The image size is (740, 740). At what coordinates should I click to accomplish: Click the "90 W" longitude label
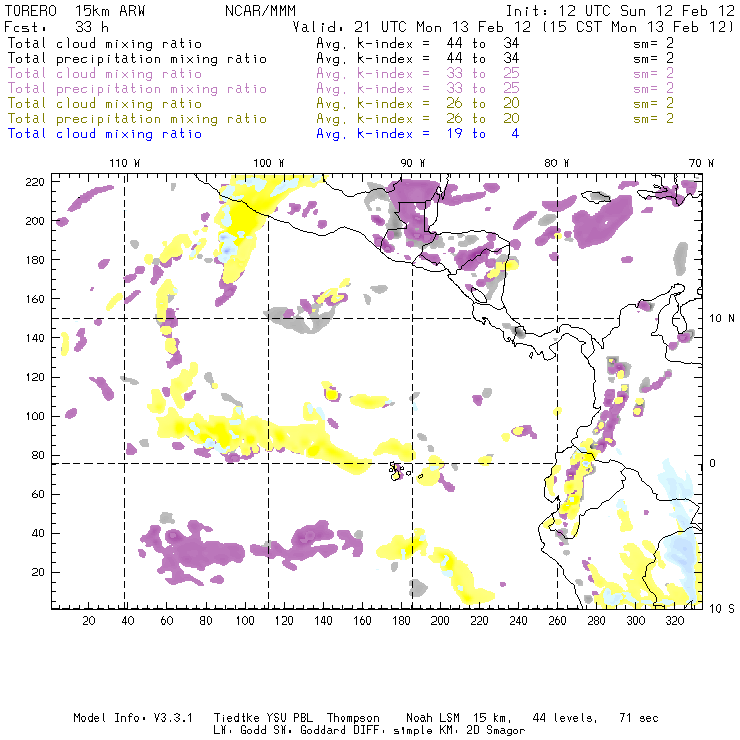tap(412, 163)
